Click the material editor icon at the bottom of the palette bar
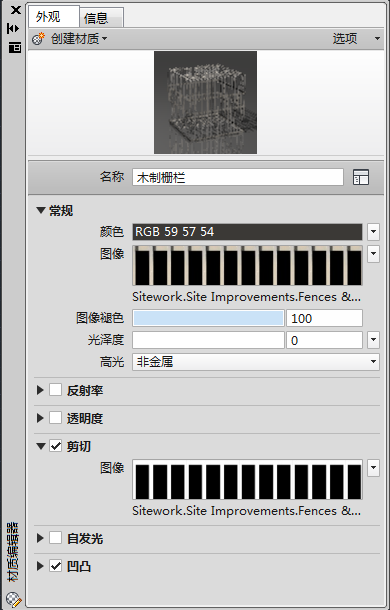 click(14, 599)
